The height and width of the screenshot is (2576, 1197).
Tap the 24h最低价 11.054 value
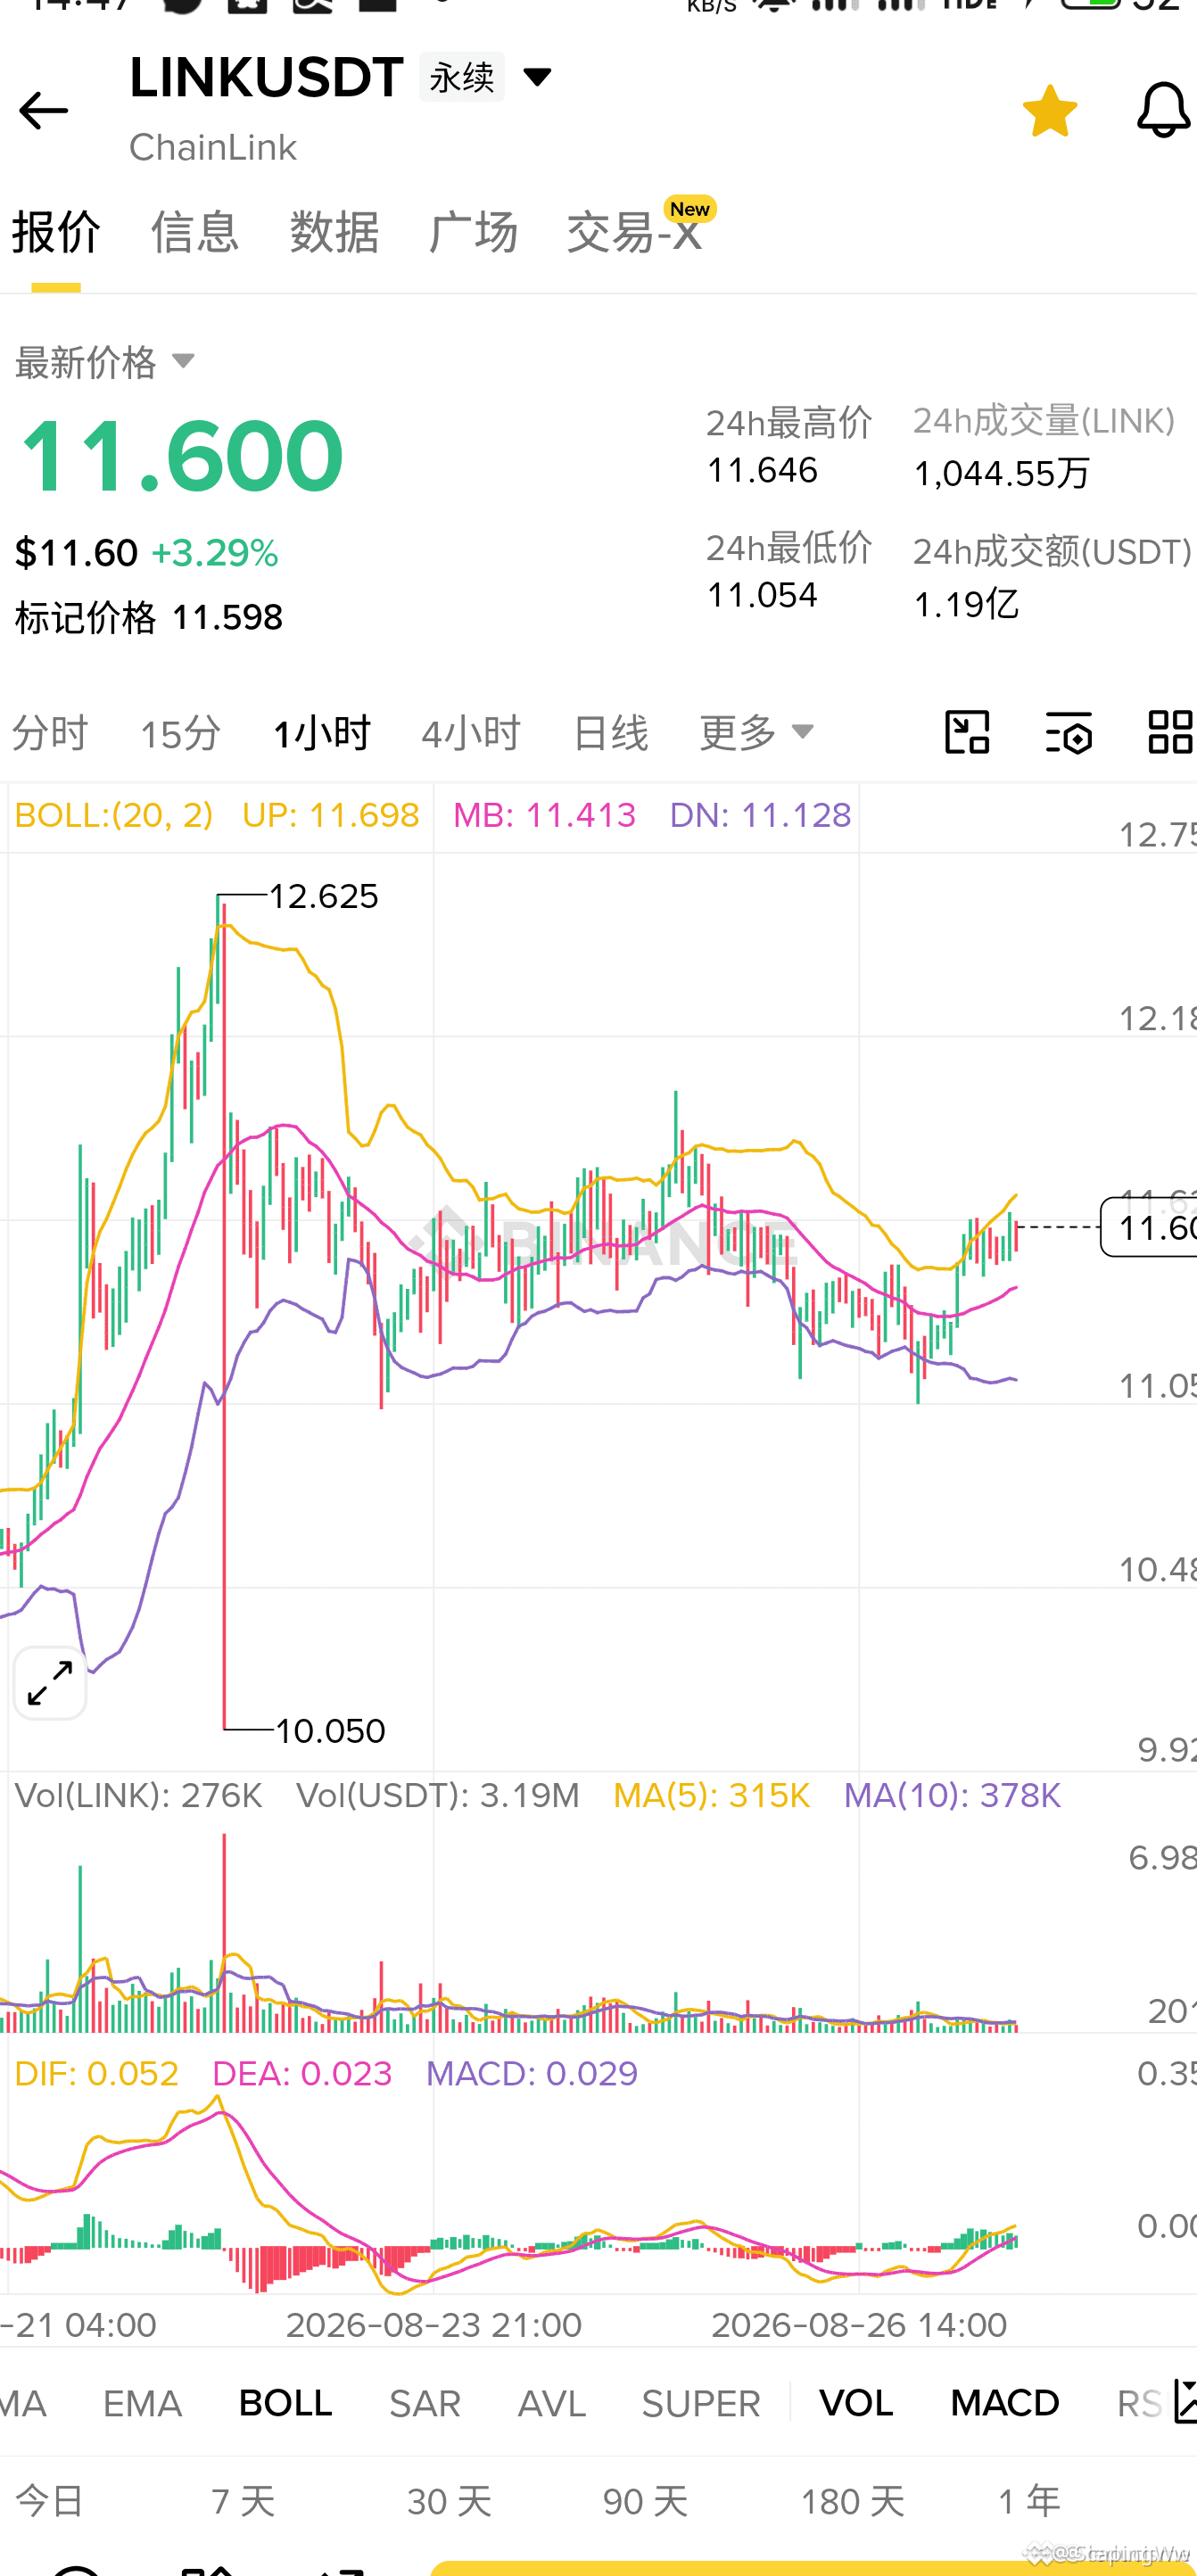pyautogui.click(x=762, y=595)
